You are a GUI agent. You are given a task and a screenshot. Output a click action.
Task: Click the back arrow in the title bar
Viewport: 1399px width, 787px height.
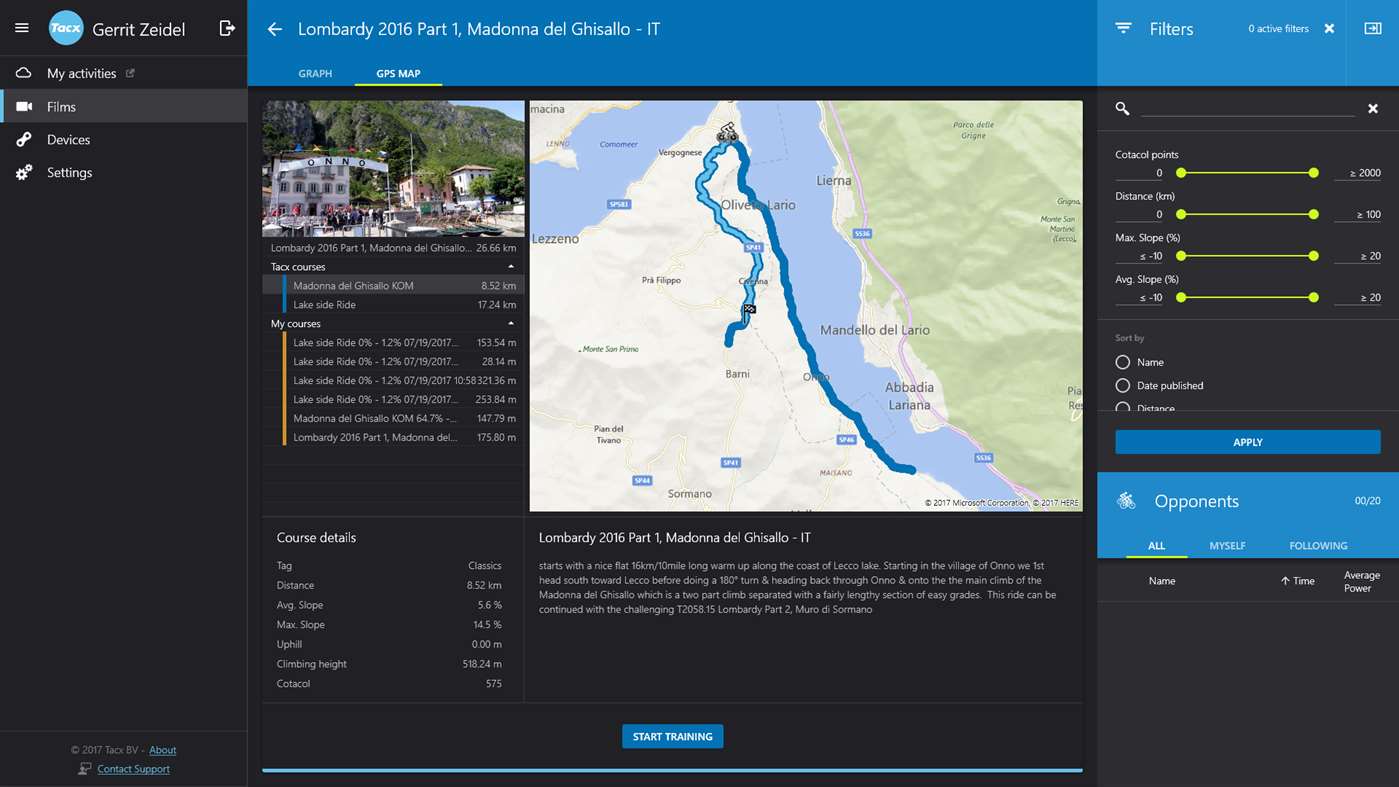tap(274, 29)
